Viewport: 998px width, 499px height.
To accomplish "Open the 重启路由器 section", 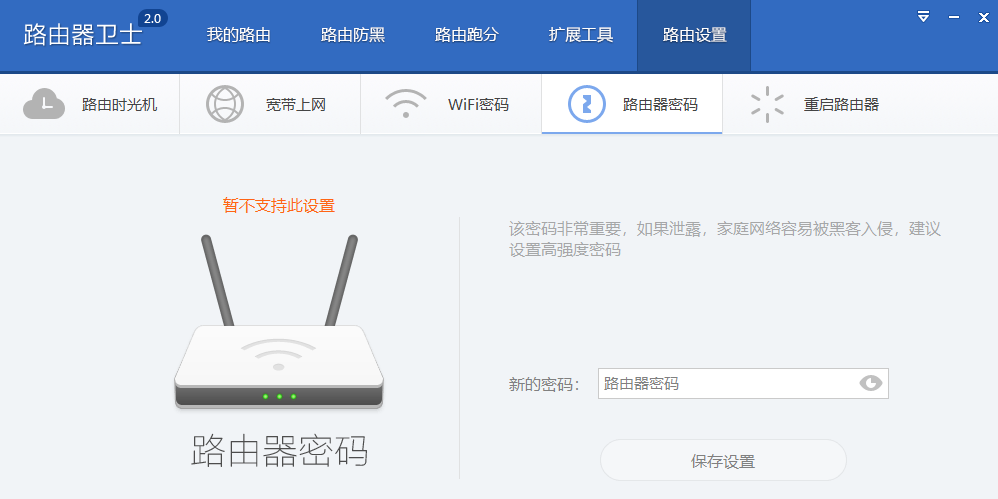I will coord(813,104).
